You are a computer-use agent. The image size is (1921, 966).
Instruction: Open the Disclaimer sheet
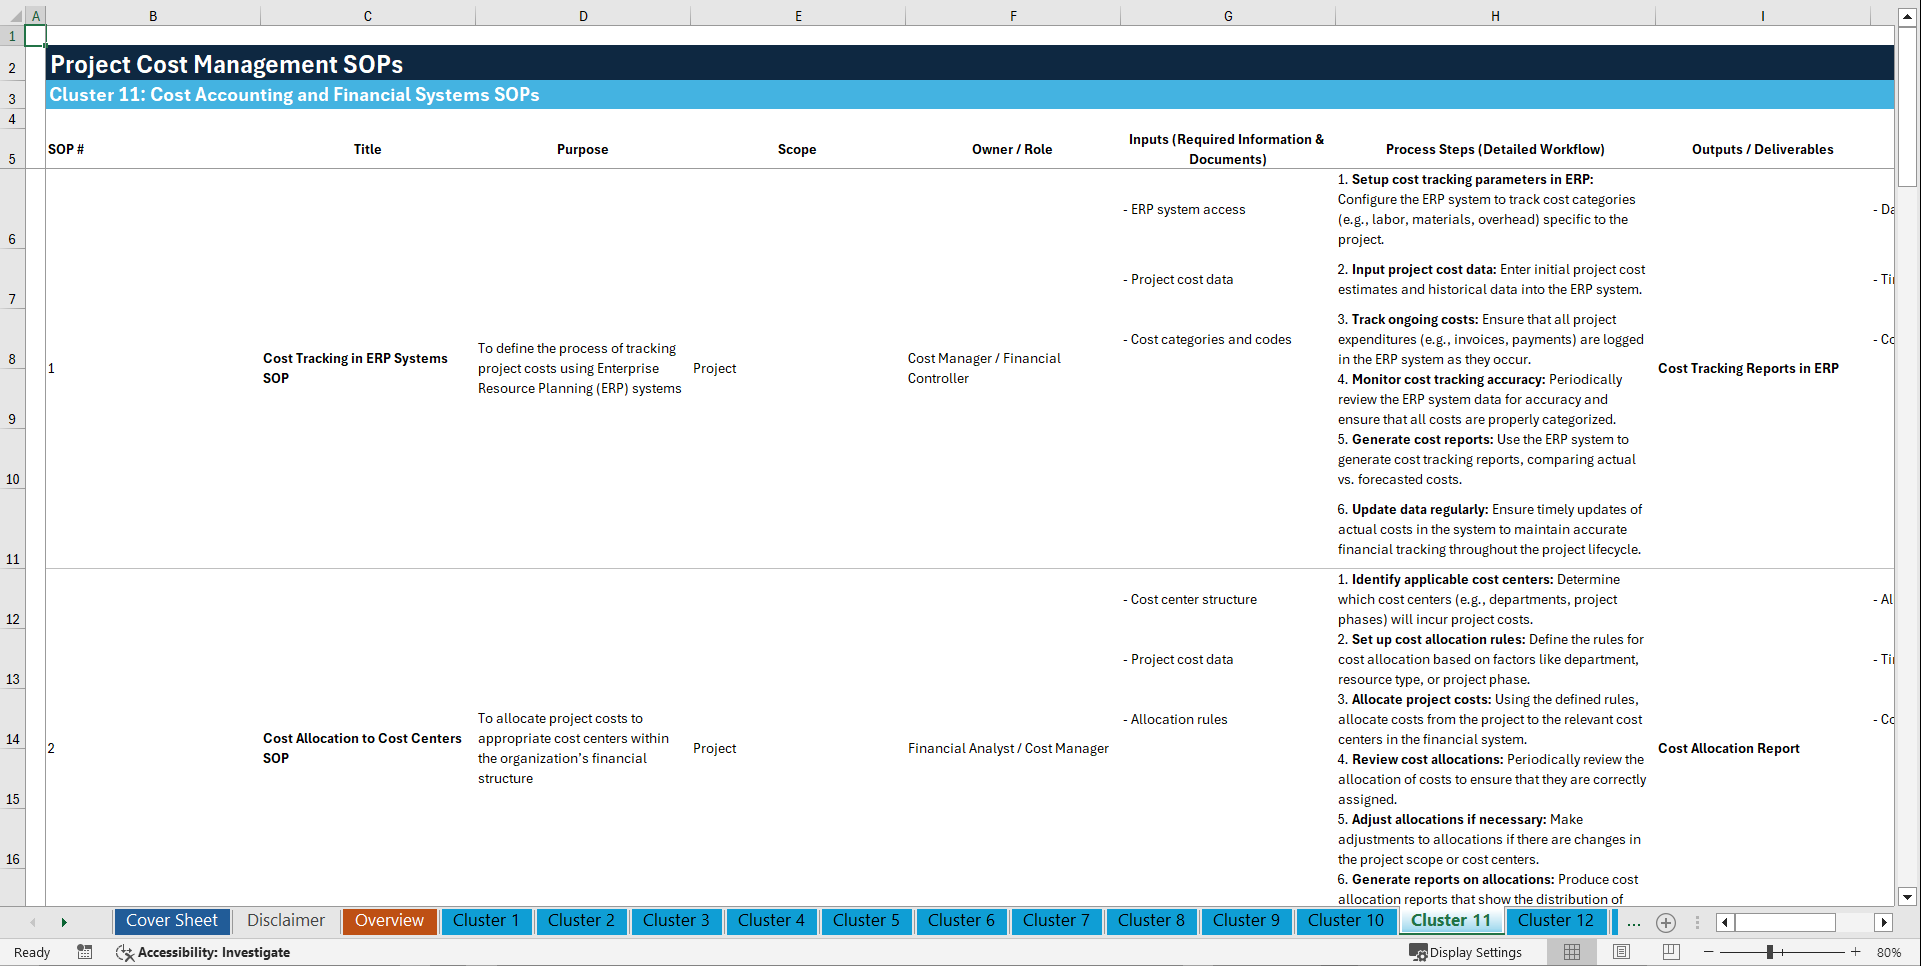pos(285,921)
